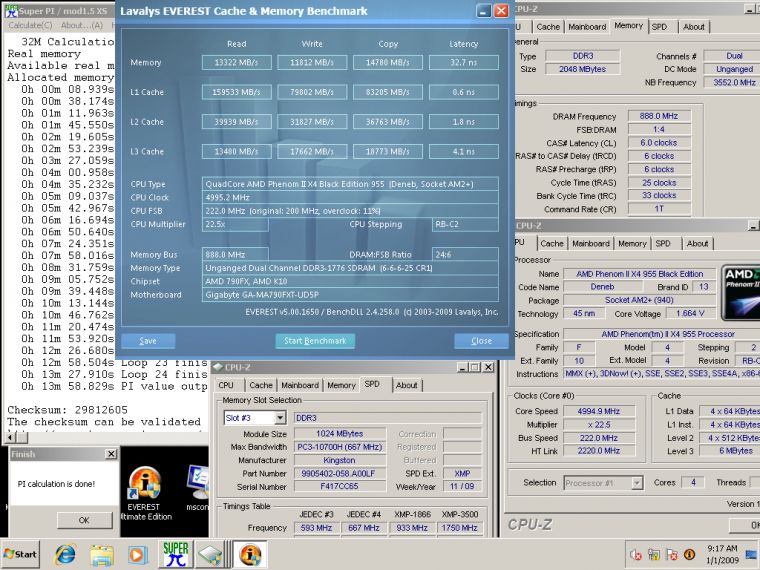
Task: Switch to the CPU-Z chip taskbar button
Action: click(x=211, y=554)
